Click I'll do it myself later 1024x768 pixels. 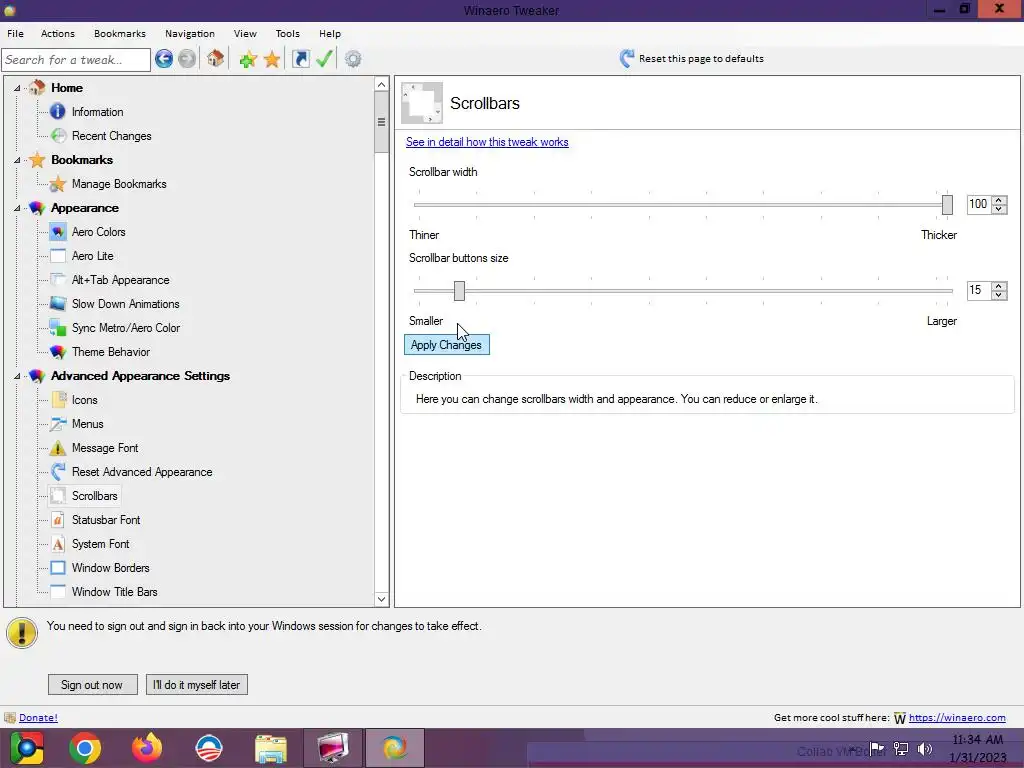pos(197,684)
